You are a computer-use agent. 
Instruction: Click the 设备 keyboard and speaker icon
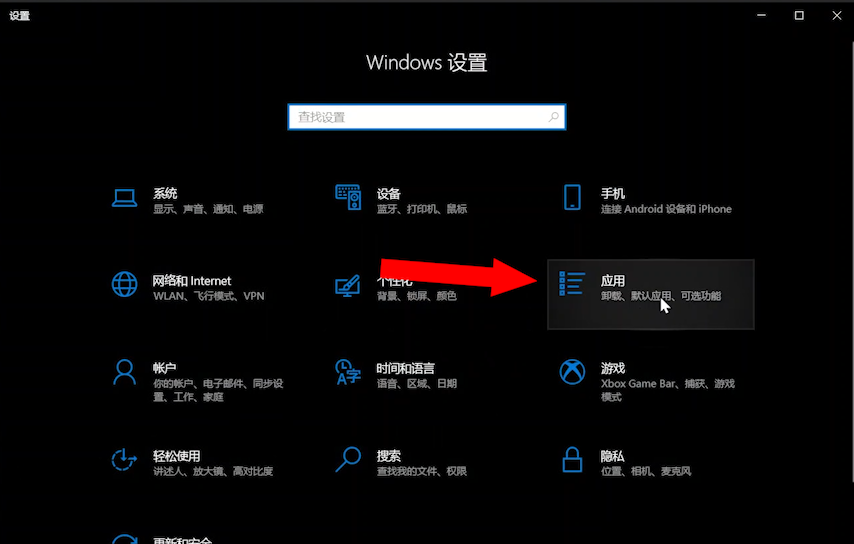348,197
